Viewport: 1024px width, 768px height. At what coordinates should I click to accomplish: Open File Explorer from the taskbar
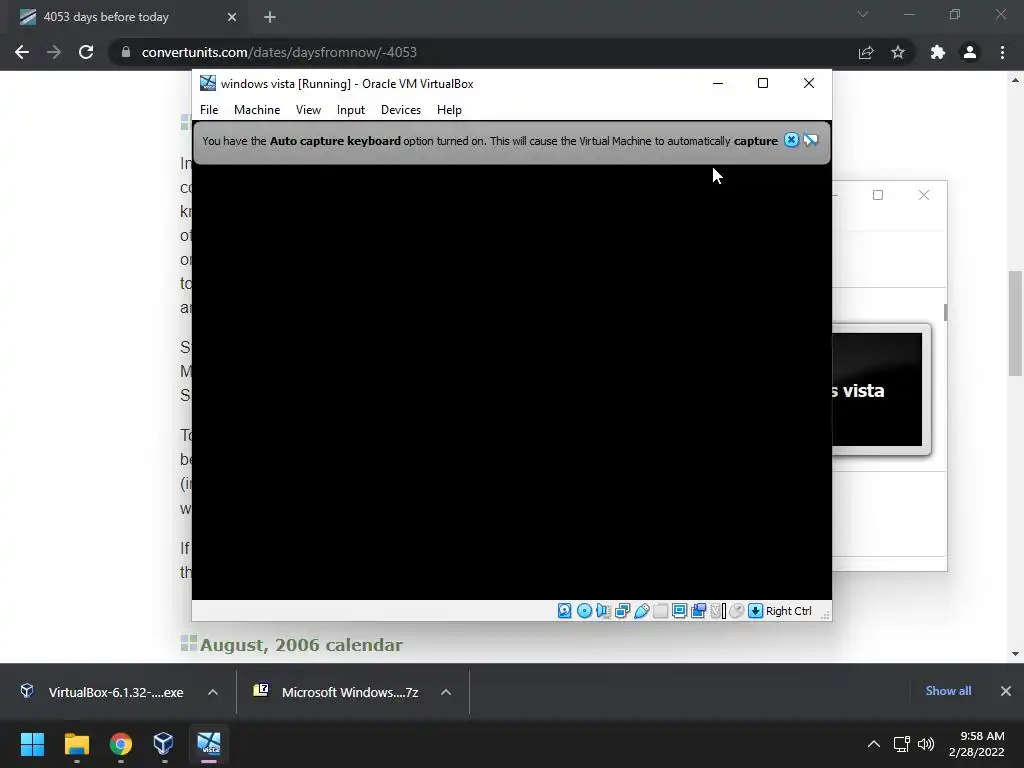pyautogui.click(x=76, y=744)
